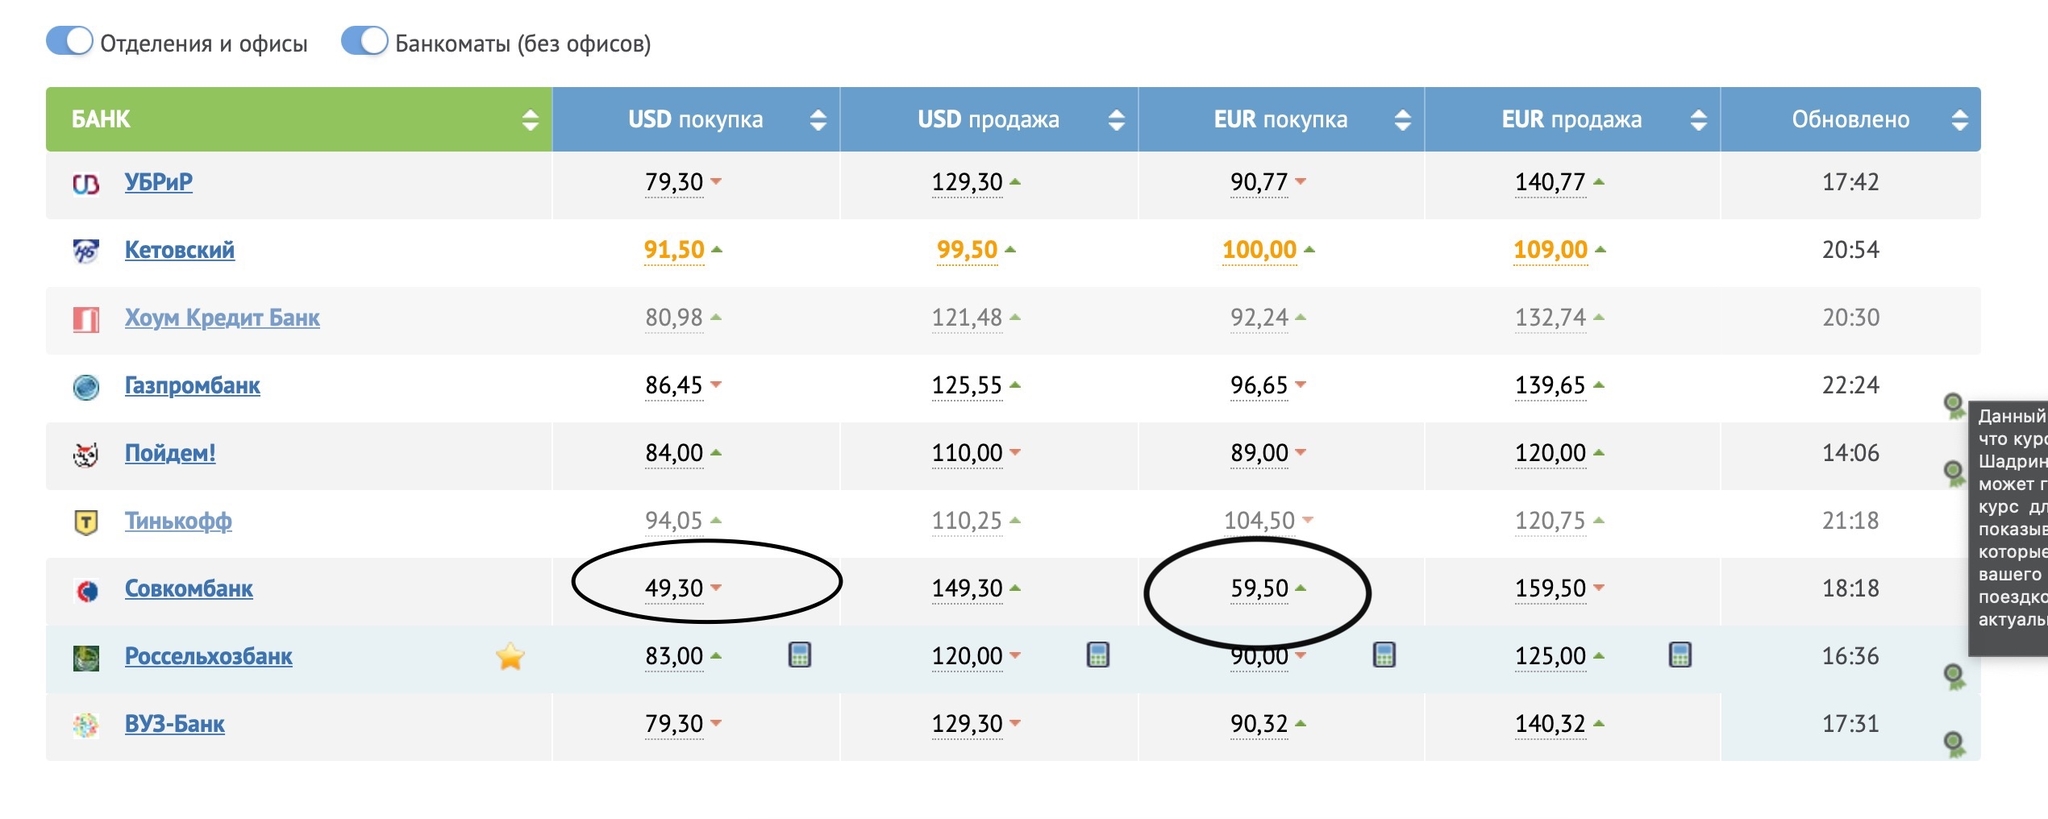Open the Тинькофф bank link

[178, 521]
